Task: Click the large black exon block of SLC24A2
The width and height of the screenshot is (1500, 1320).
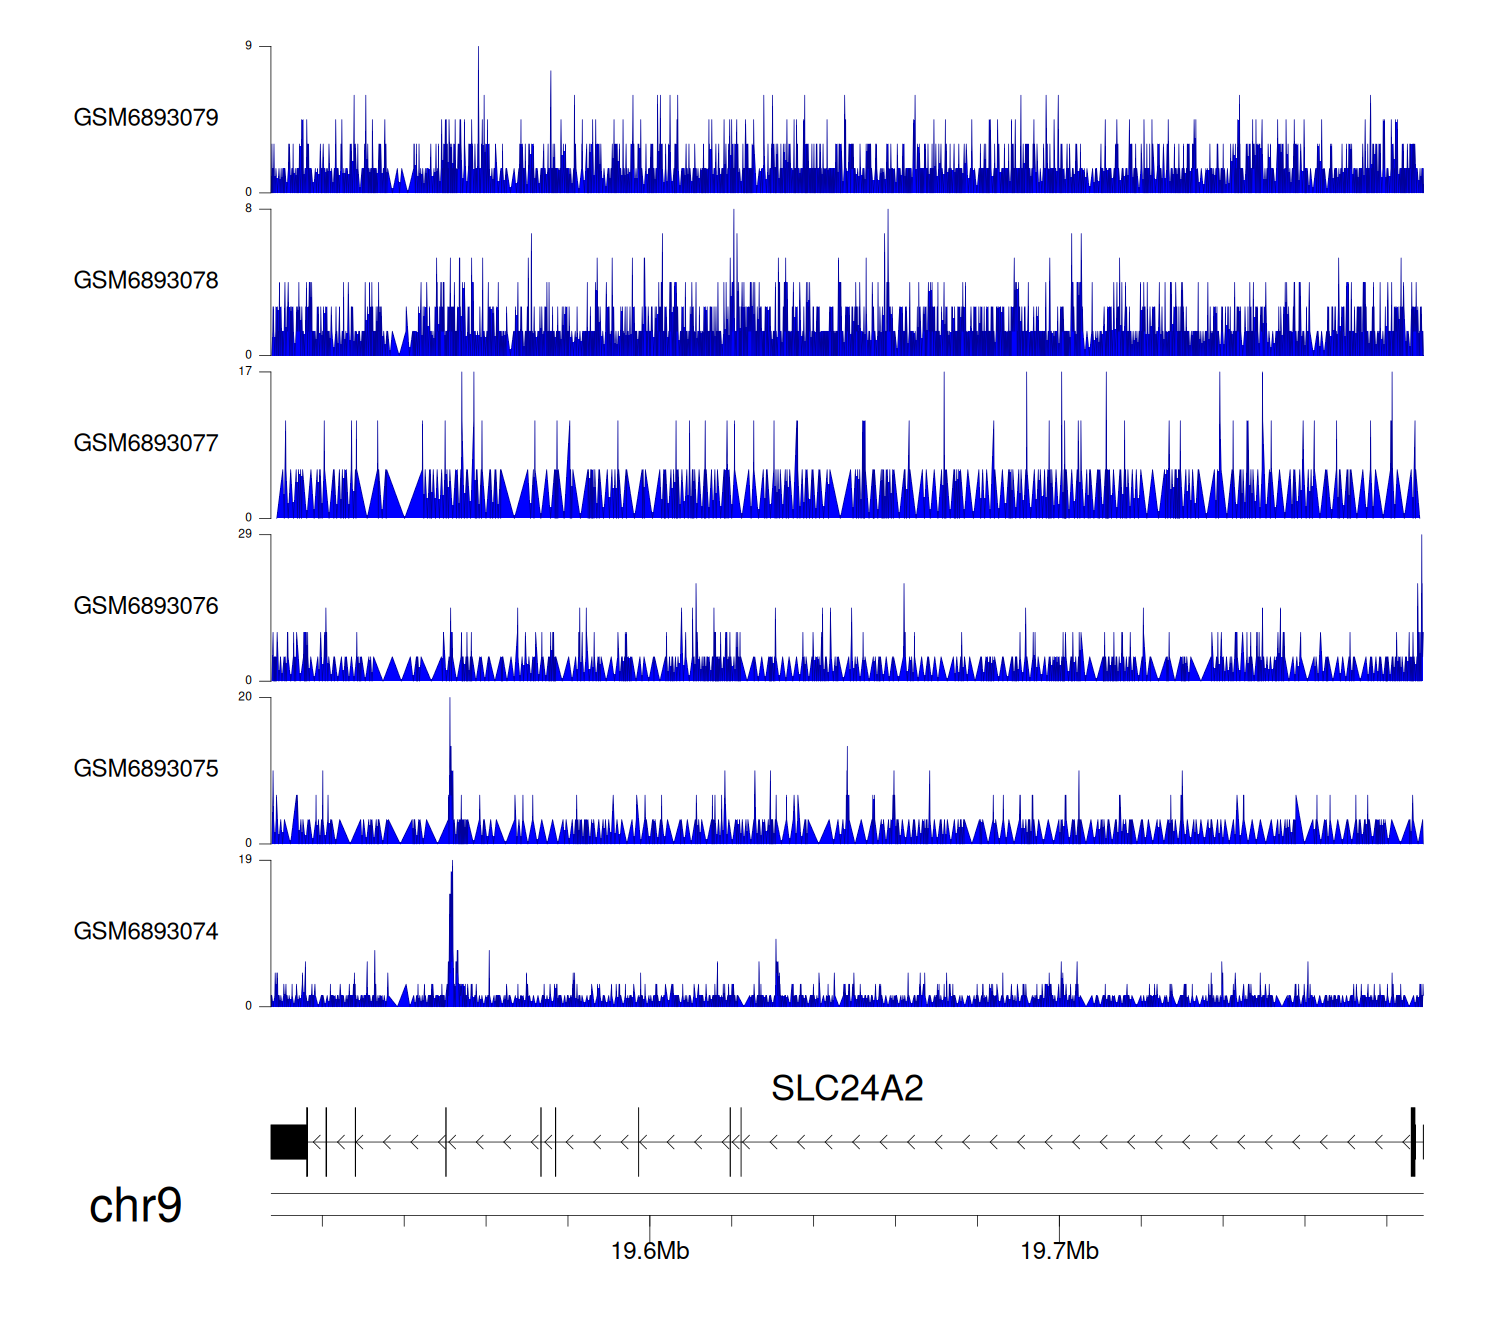Action: pyautogui.click(x=288, y=1142)
